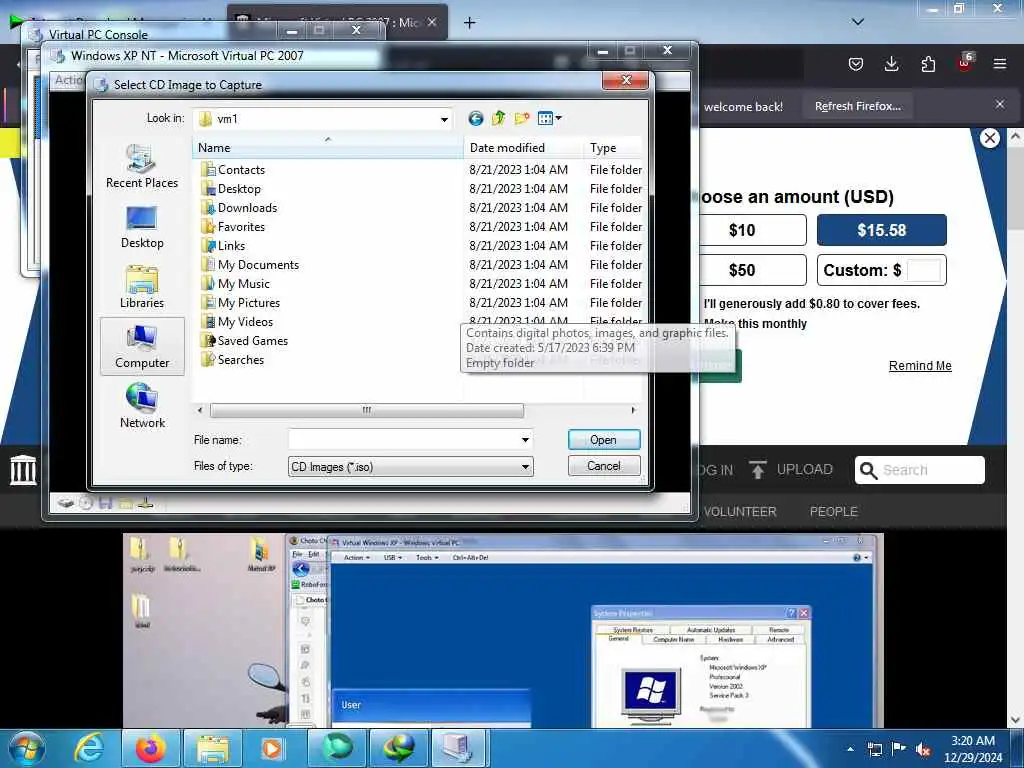Open Firefox extensions puzzle icon

click(928, 64)
